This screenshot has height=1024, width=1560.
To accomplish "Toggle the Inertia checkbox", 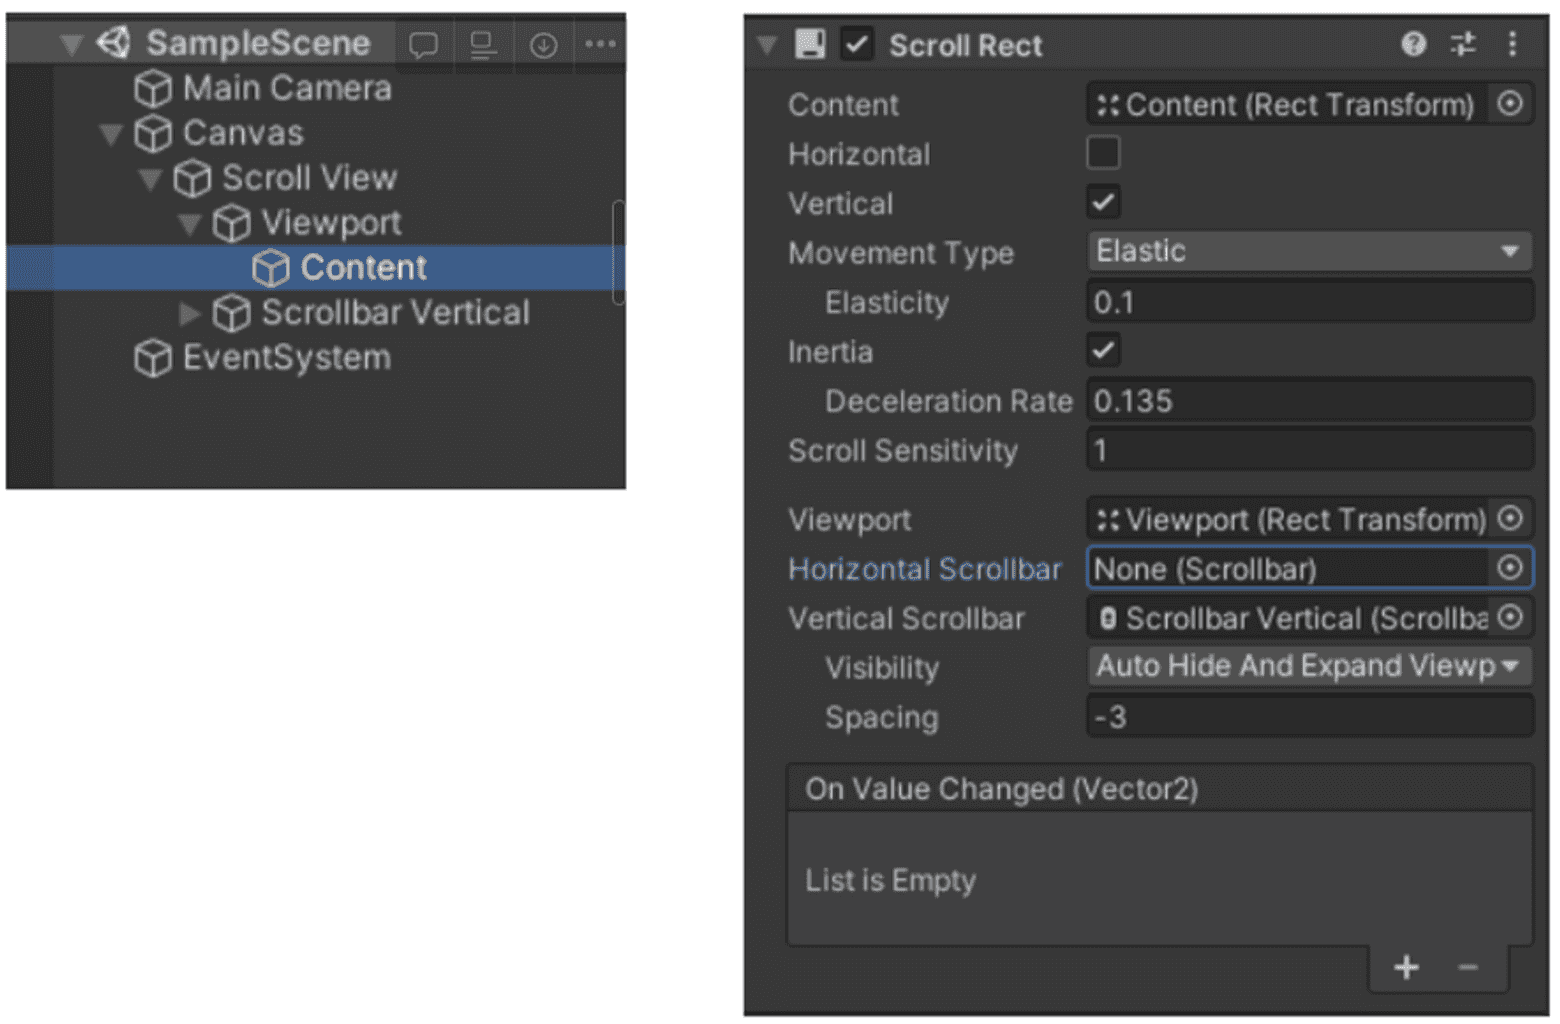I will click(1103, 351).
